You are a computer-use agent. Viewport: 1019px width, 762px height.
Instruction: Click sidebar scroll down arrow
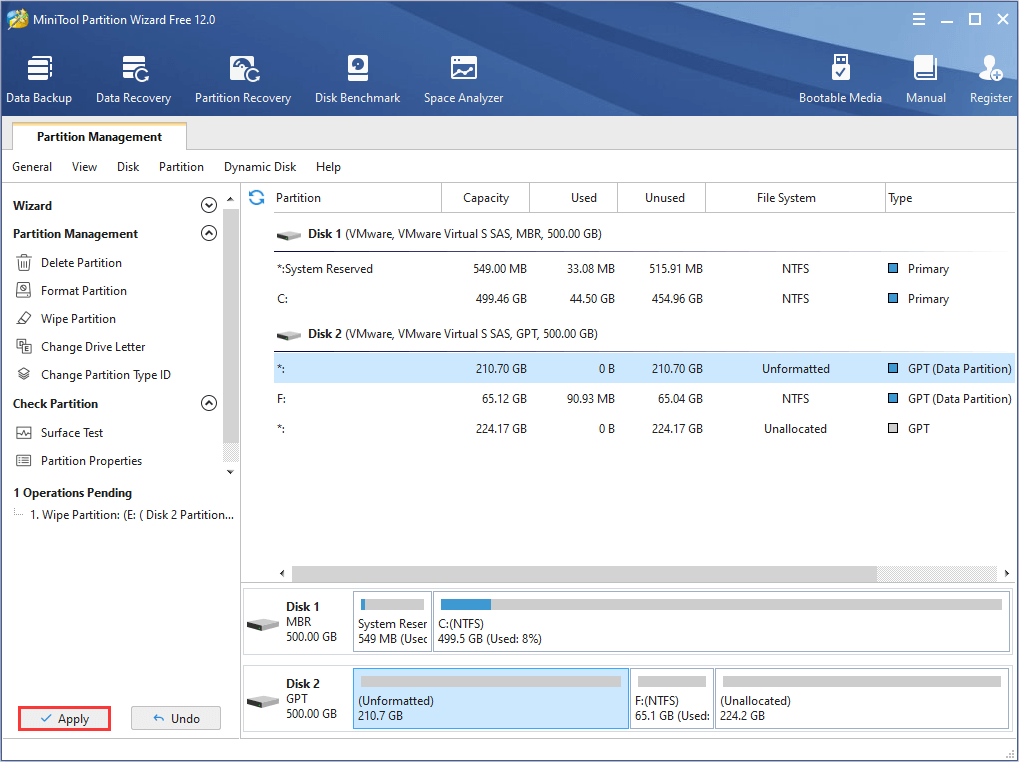coord(230,472)
